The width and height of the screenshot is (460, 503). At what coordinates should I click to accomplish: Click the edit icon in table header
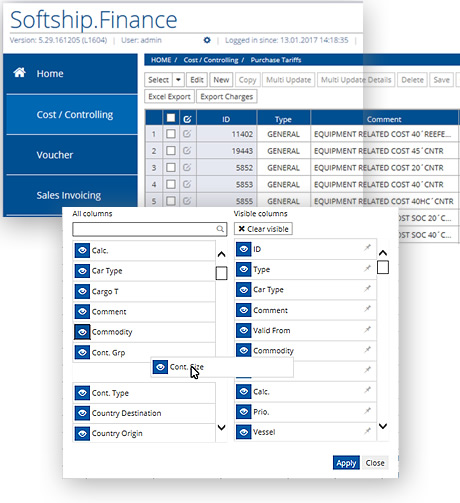[187, 119]
